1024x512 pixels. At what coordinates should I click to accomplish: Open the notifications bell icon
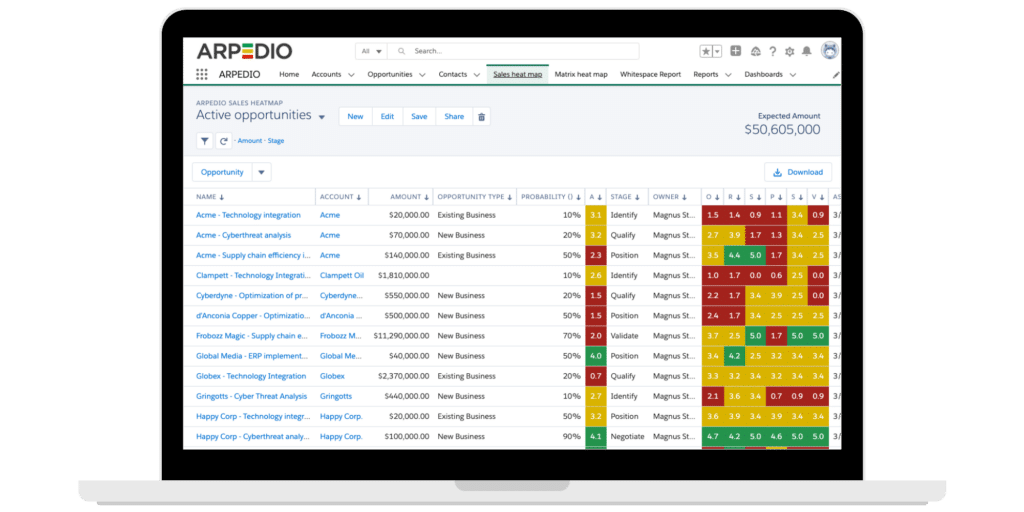click(807, 51)
